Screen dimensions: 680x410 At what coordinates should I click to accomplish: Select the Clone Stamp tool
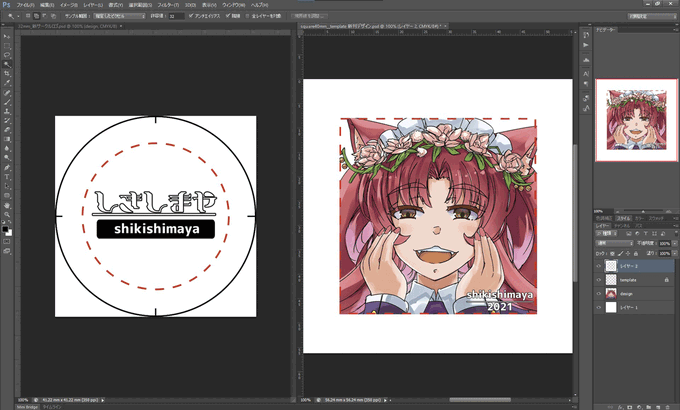[7, 112]
